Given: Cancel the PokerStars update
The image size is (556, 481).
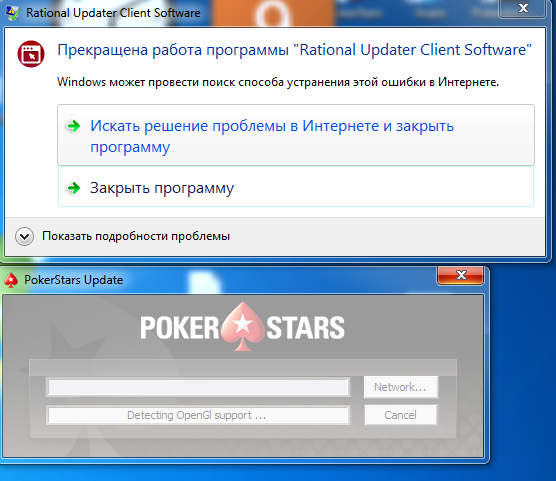Looking at the screenshot, I should tap(401, 415).
